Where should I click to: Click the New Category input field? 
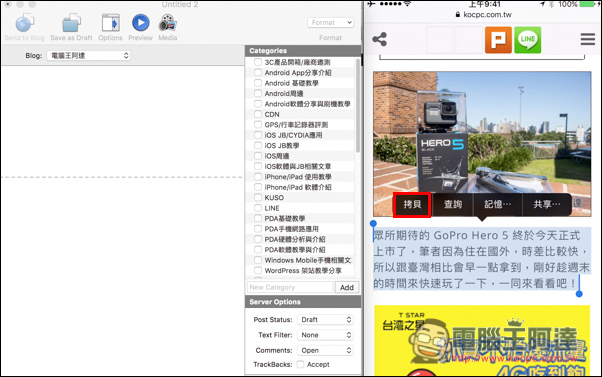click(x=290, y=288)
